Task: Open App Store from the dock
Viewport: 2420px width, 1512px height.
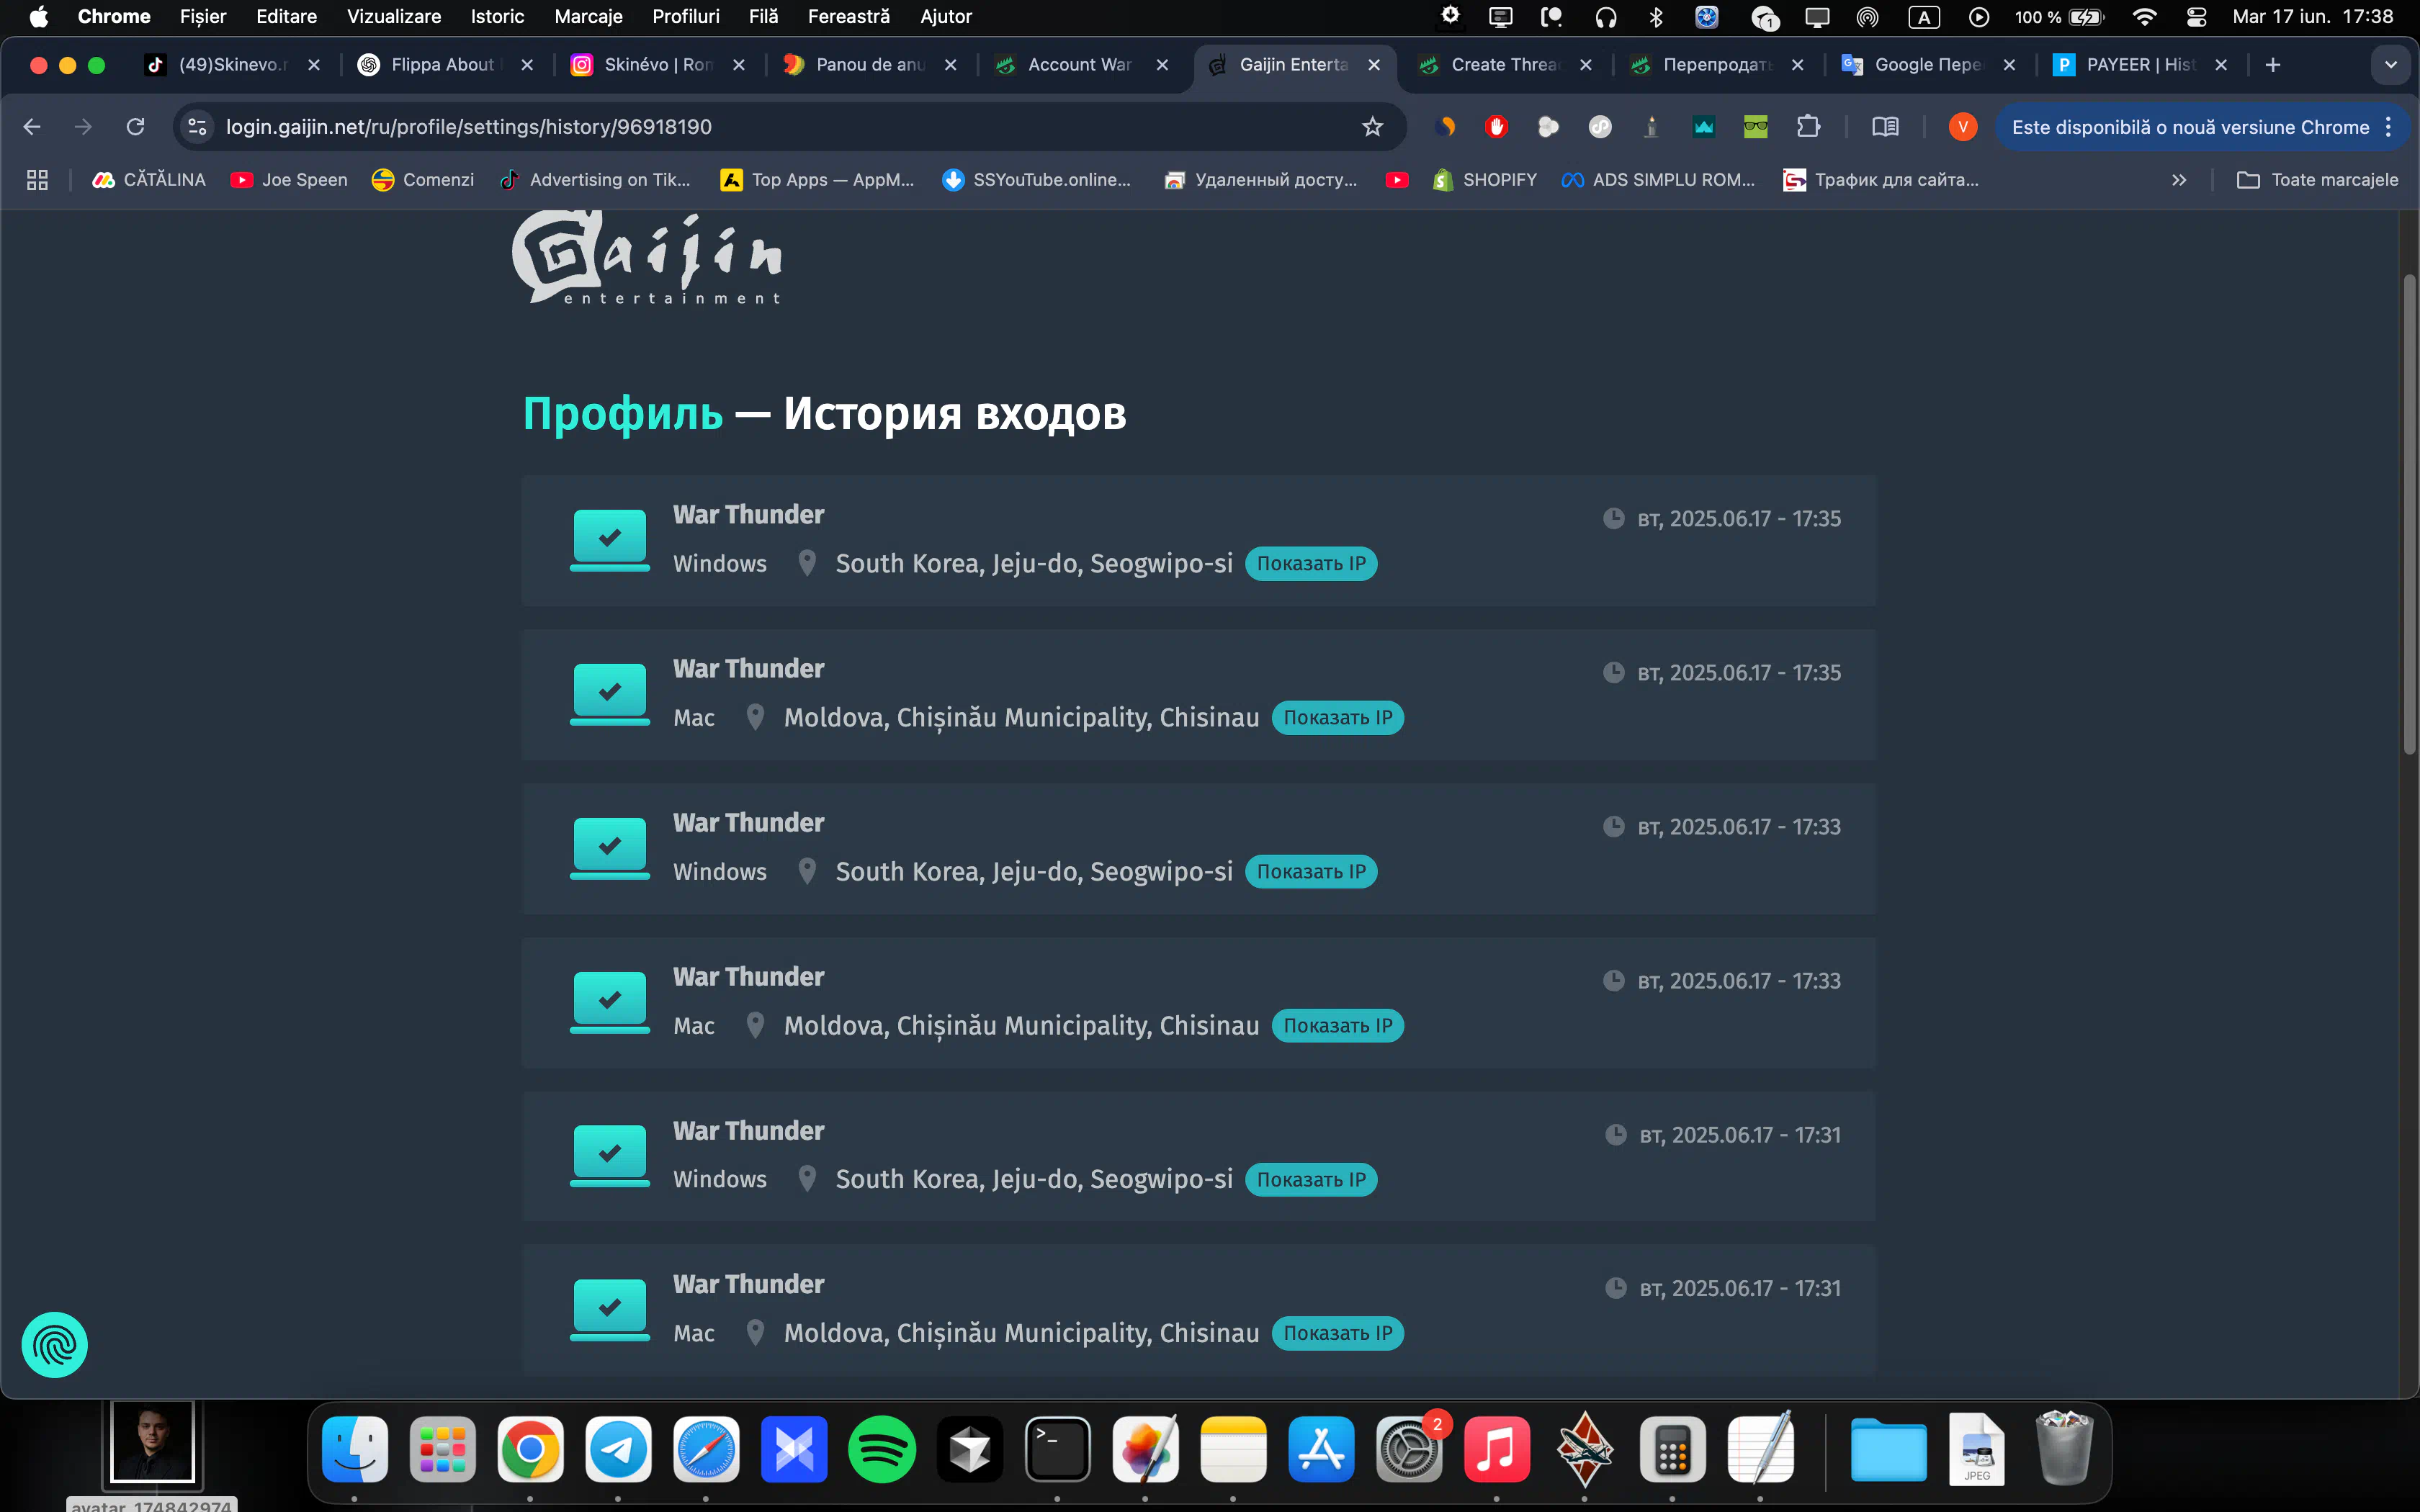Action: click(1321, 1449)
